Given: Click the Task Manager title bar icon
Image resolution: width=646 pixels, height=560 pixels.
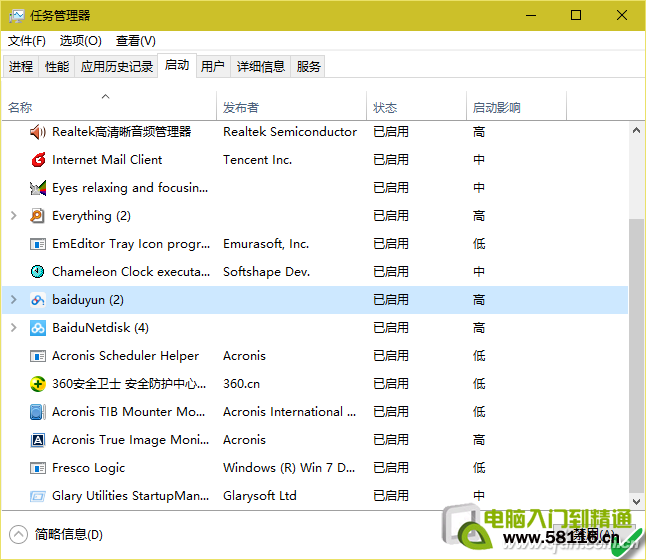Looking at the screenshot, I should (16, 16).
